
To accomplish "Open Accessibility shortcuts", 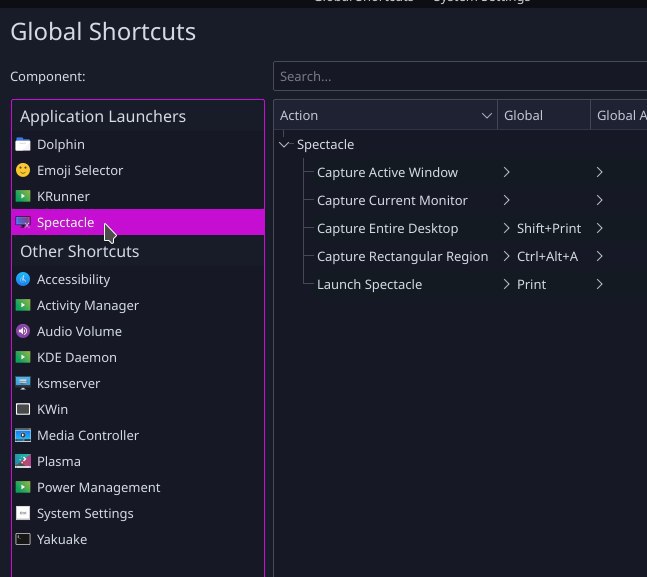I will point(138,279).
